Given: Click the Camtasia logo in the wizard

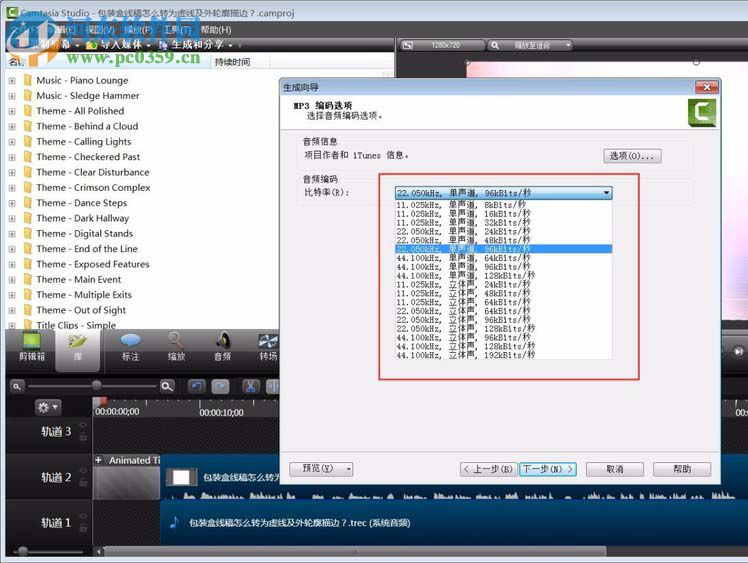Looking at the screenshot, I should (x=702, y=113).
